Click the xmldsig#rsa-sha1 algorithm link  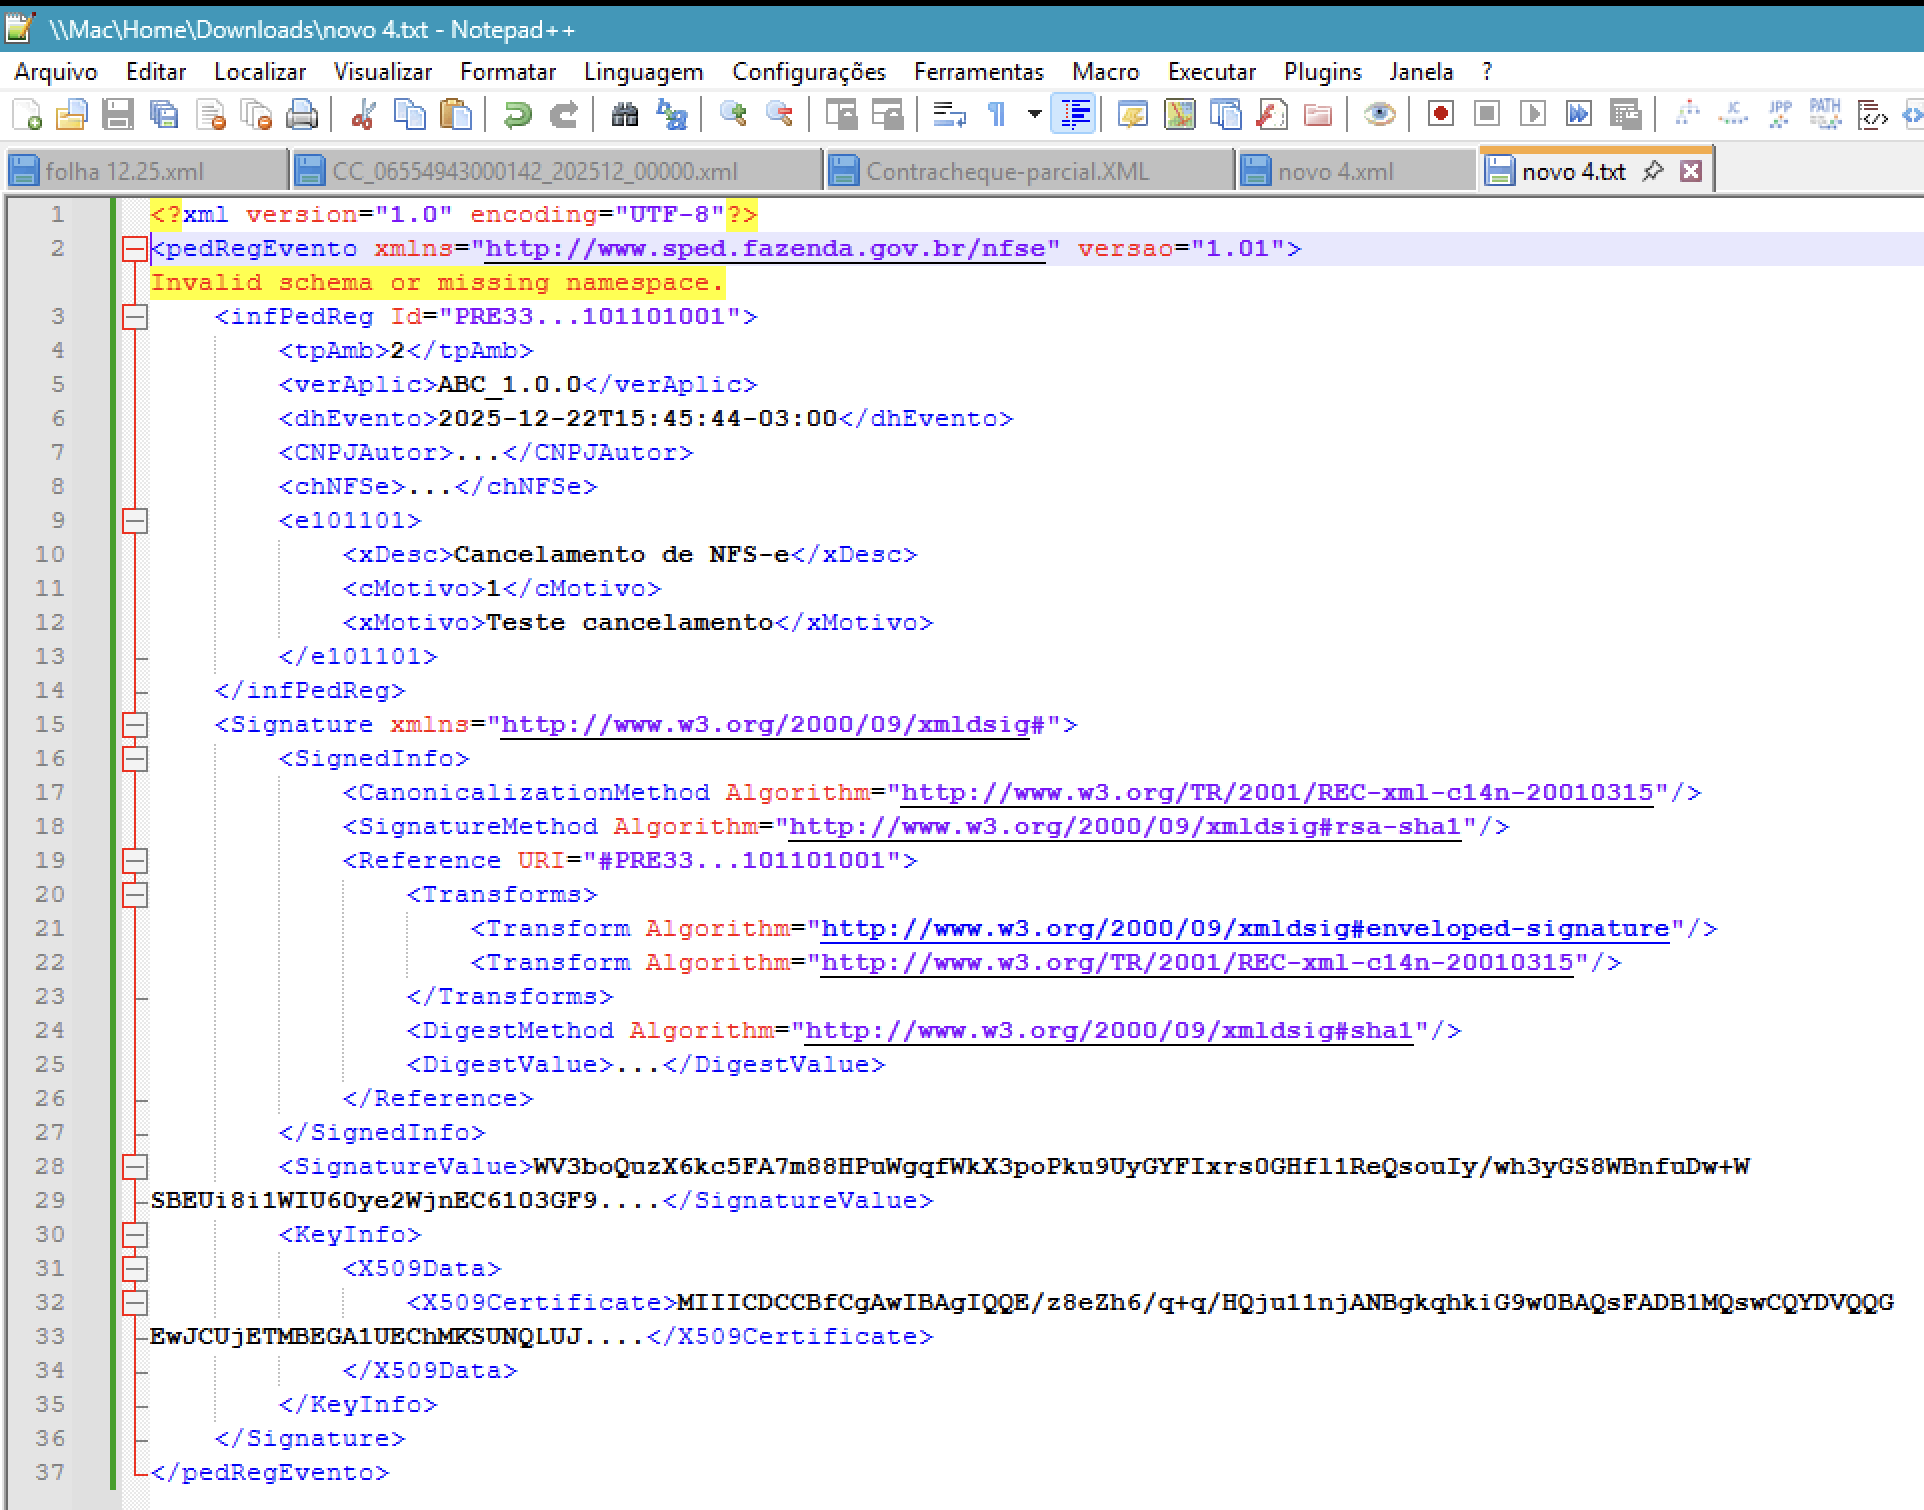click(1125, 827)
